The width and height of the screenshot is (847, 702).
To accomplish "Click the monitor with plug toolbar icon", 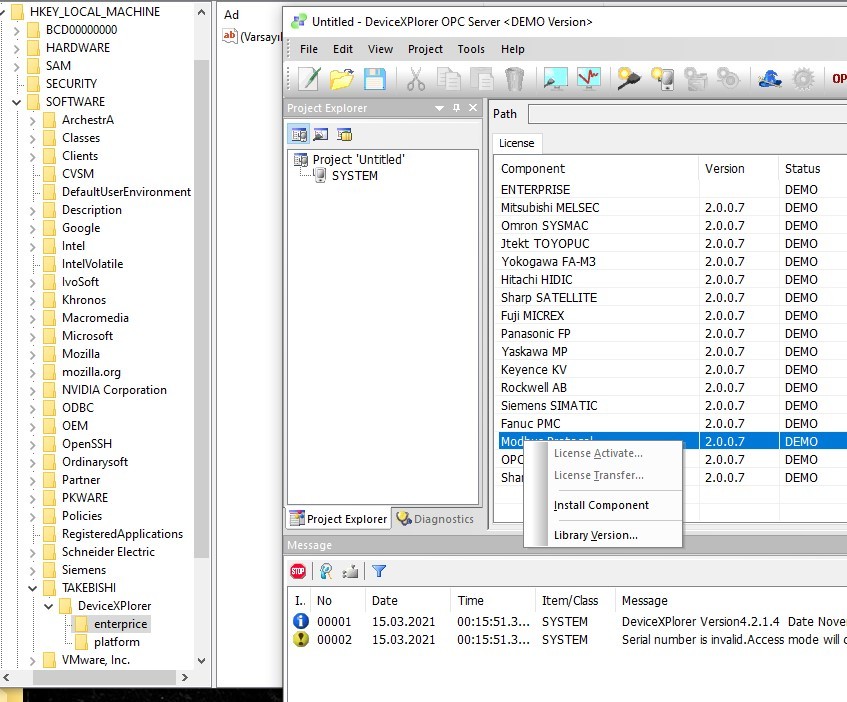I will coord(555,79).
